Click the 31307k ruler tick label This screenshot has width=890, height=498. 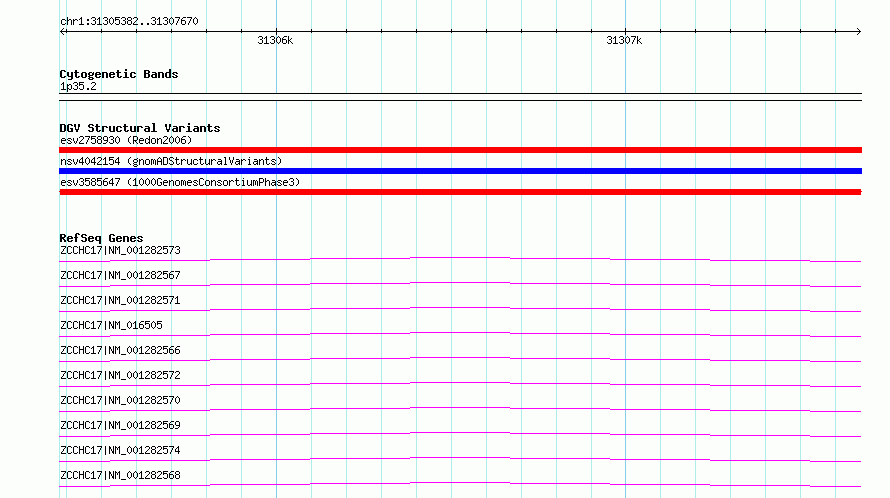pos(624,40)
